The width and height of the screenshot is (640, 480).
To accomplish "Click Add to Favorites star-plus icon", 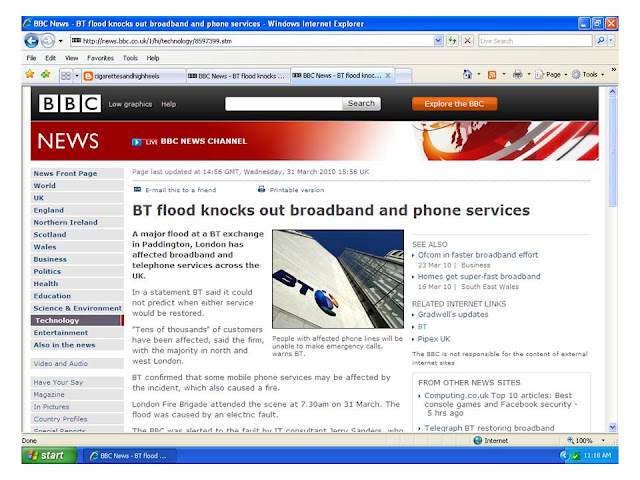I will pyautogui.click(x=46, y=74).
